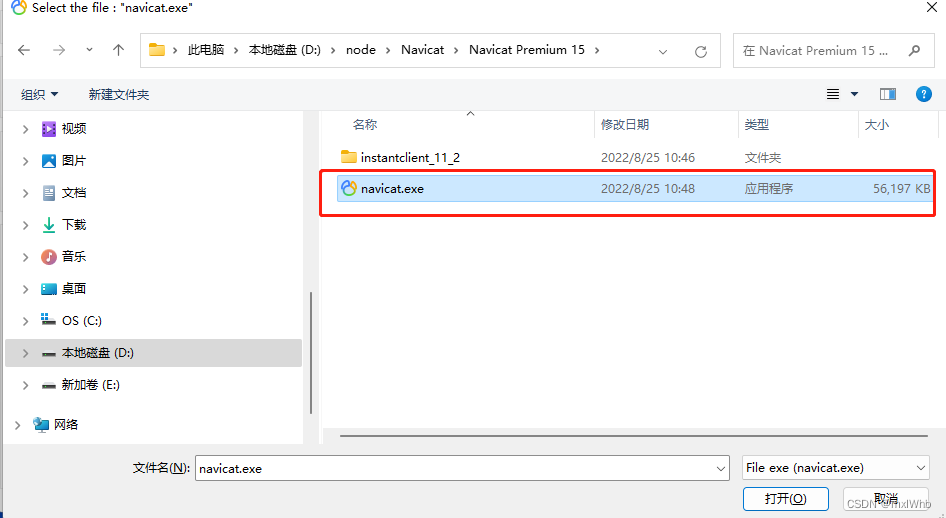Go up one folder level
946x518 pixels.
pos(118,50)
